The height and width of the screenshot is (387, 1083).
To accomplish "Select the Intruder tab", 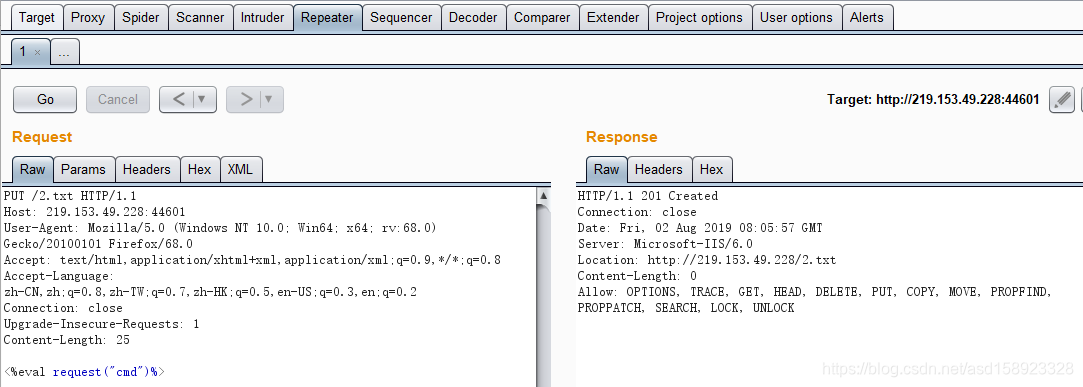I will click(x=262, y=17).
